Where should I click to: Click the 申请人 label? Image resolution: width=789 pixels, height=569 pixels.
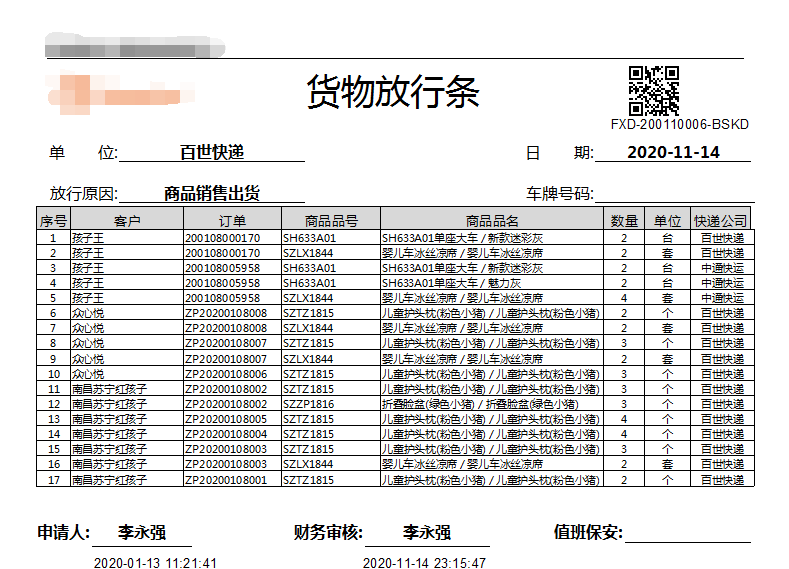(64, 532)
